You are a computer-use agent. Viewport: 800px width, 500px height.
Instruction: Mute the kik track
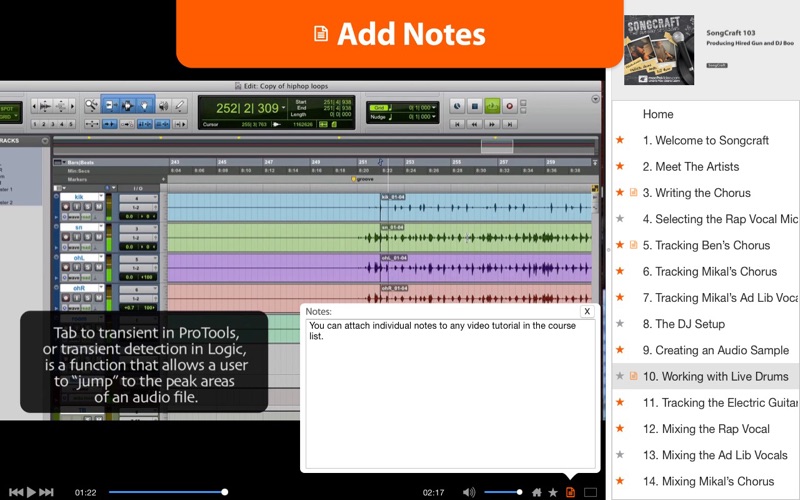98,207
